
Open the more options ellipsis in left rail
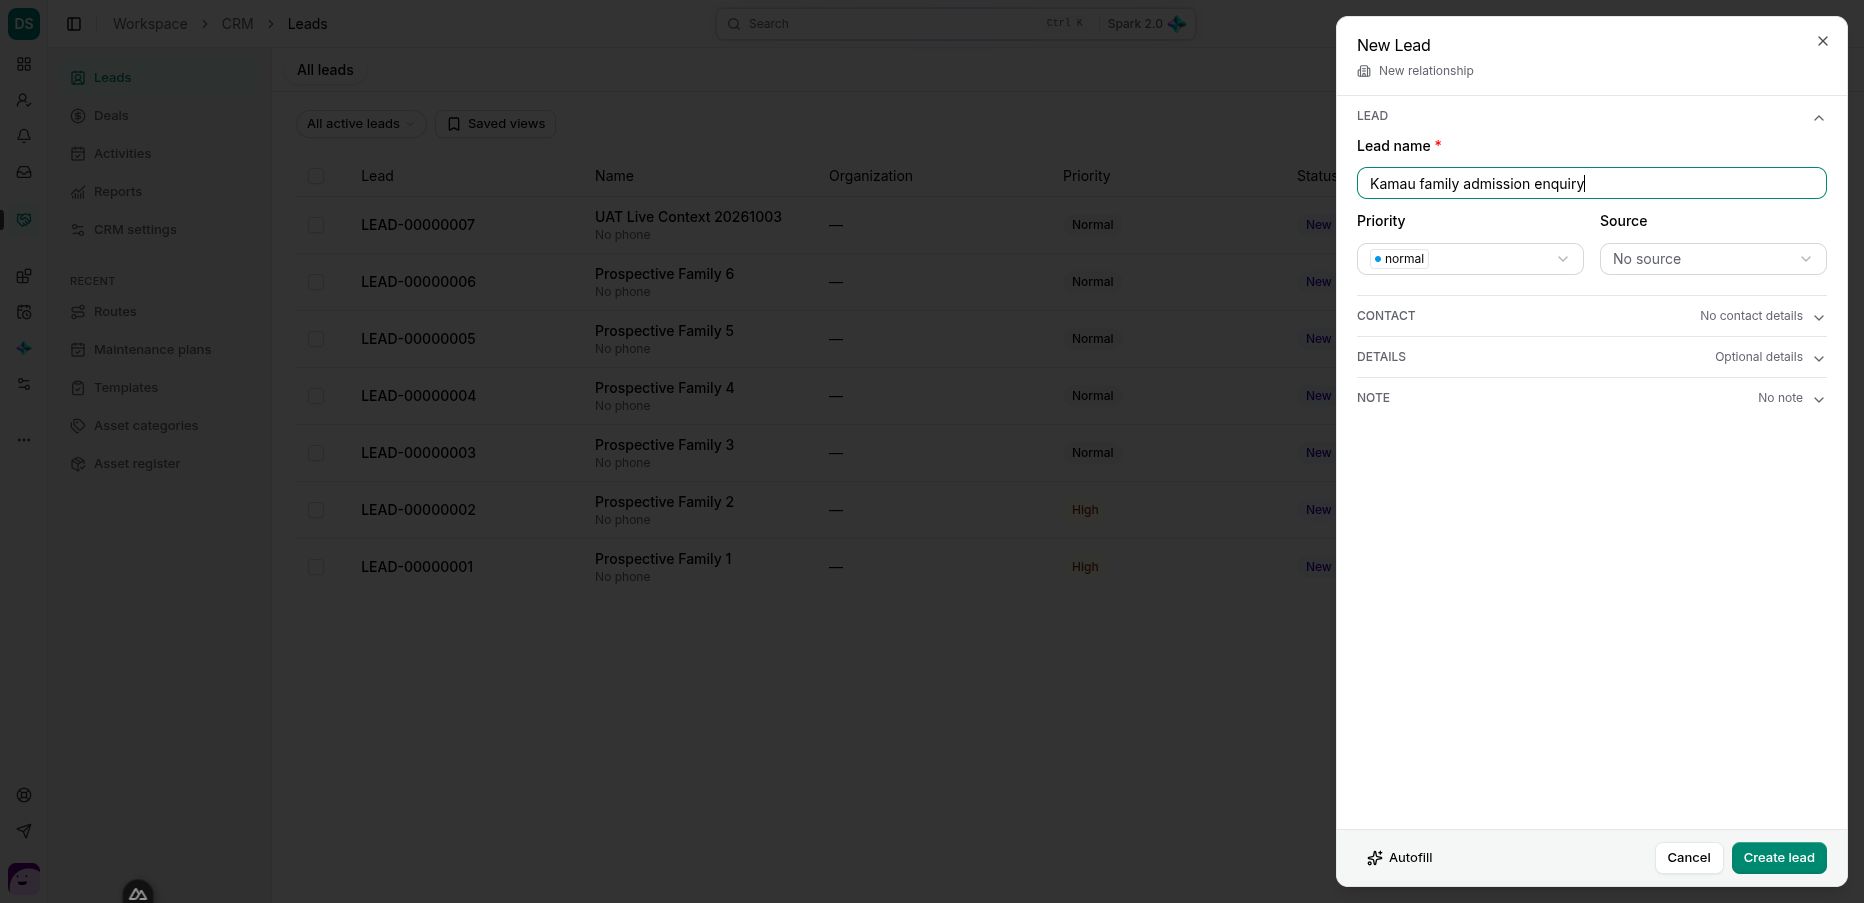(x=24, y=440)
